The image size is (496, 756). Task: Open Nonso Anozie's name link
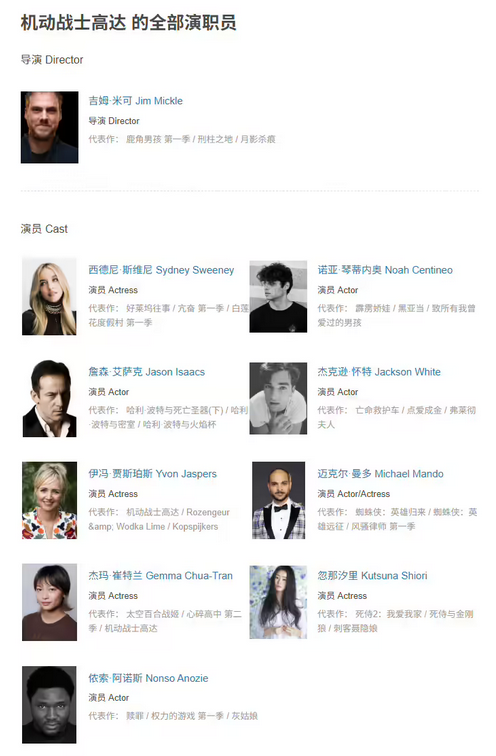[148, 678]
